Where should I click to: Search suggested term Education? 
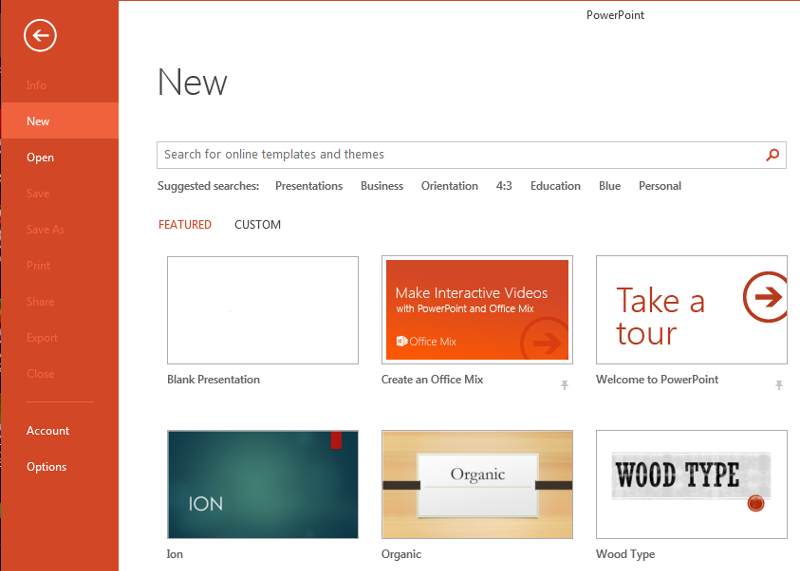[x=555, y=186]
